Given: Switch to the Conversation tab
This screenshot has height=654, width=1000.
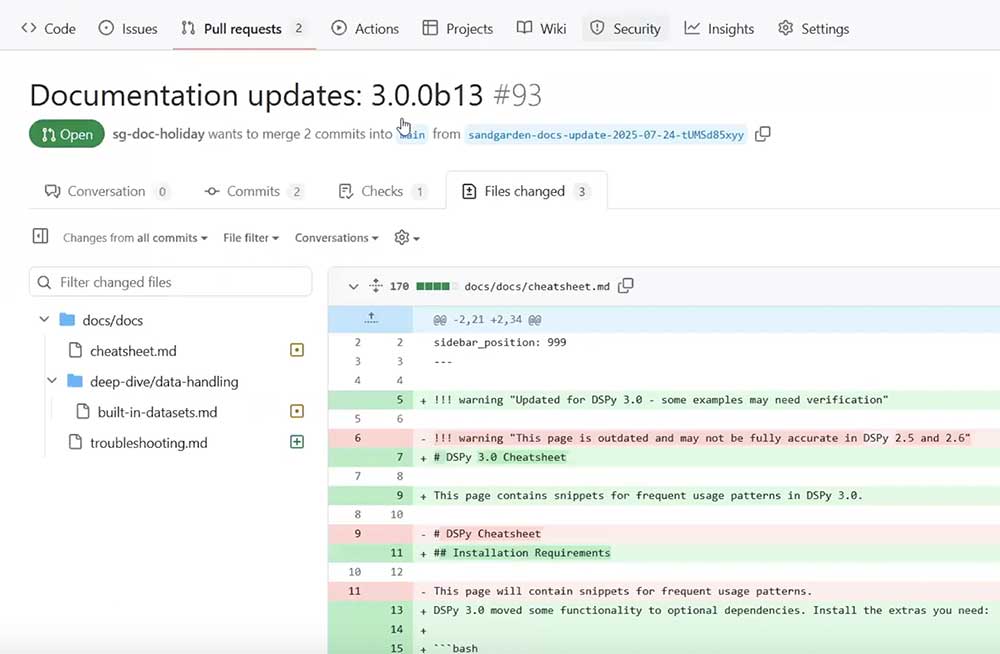Looking at the screenshot, I should click(x=107, y=191).
